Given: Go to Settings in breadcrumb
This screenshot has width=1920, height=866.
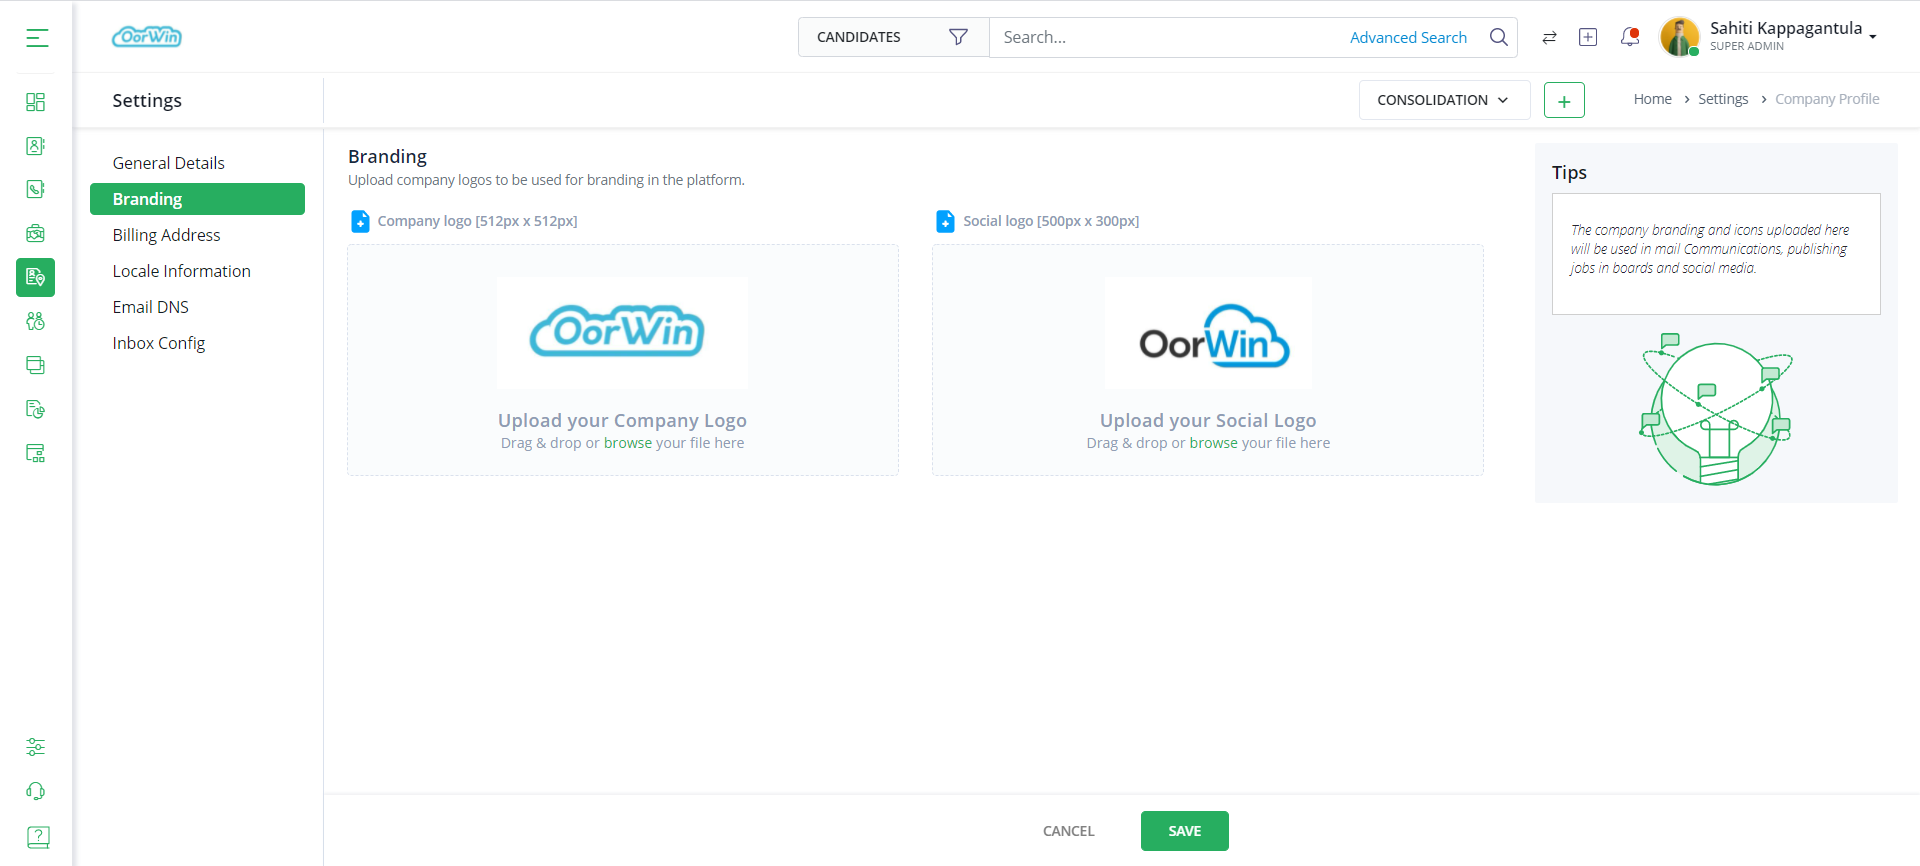Looking at the screenshot, I should click(x=1723, y=99).
